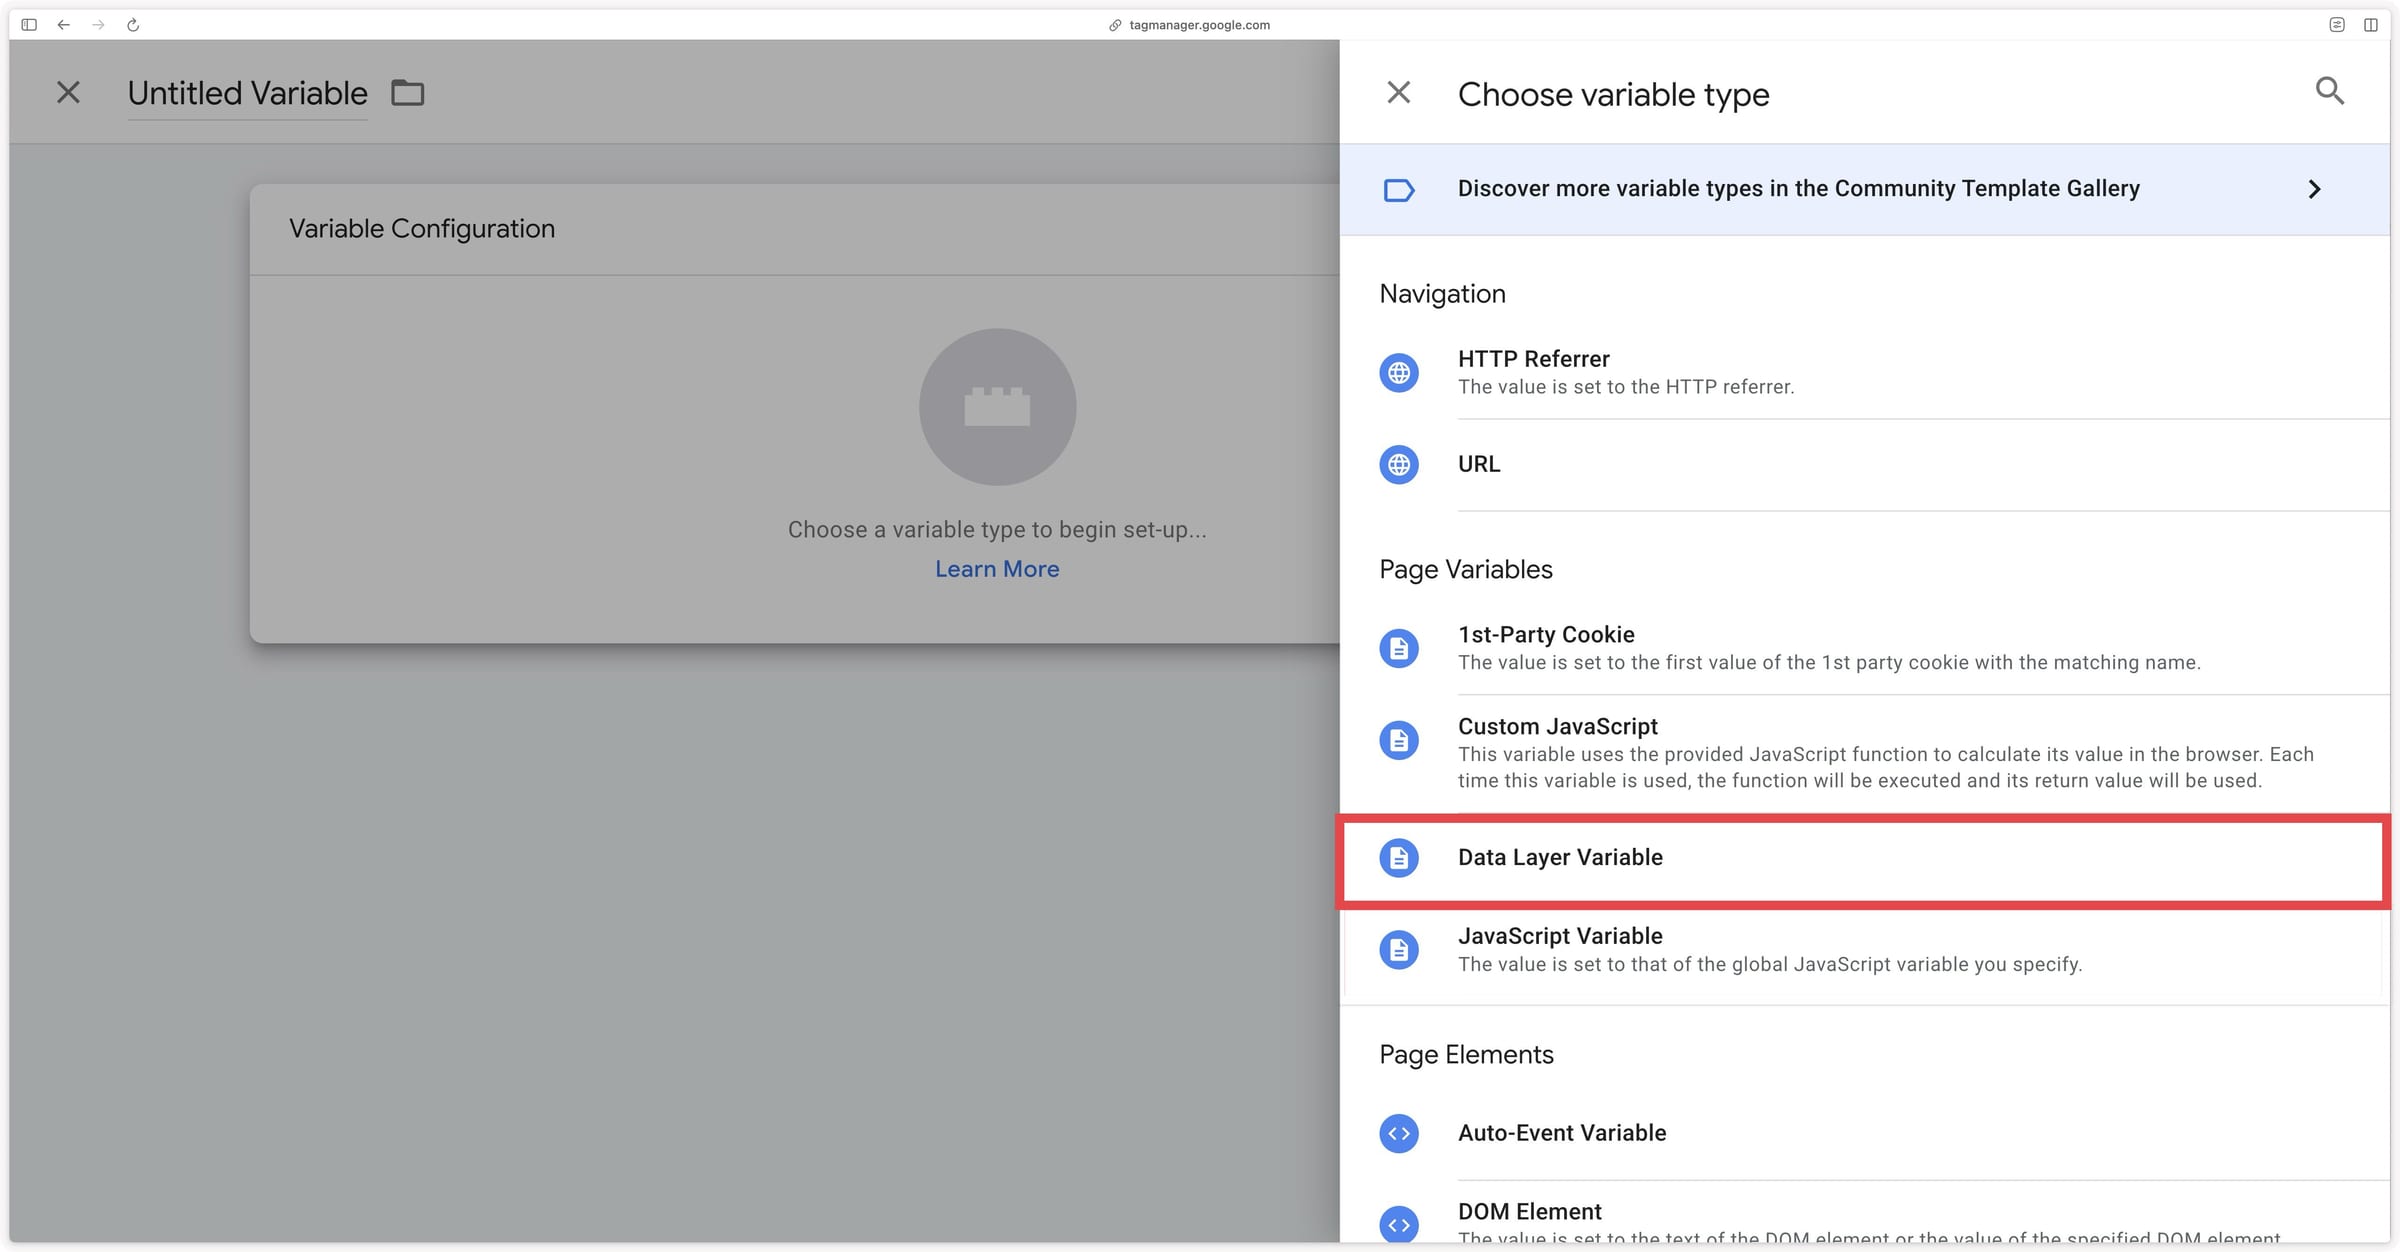This screenshot has height=1252, width=2400.
Task: Select the HTTP Referrer variable type
Action: 1864,372
